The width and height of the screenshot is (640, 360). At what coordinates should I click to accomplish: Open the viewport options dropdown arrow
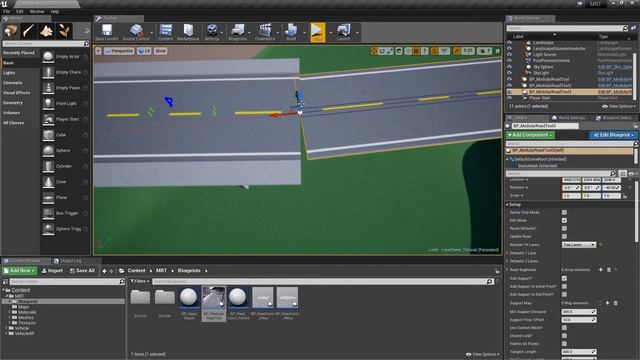coord(98,51)
